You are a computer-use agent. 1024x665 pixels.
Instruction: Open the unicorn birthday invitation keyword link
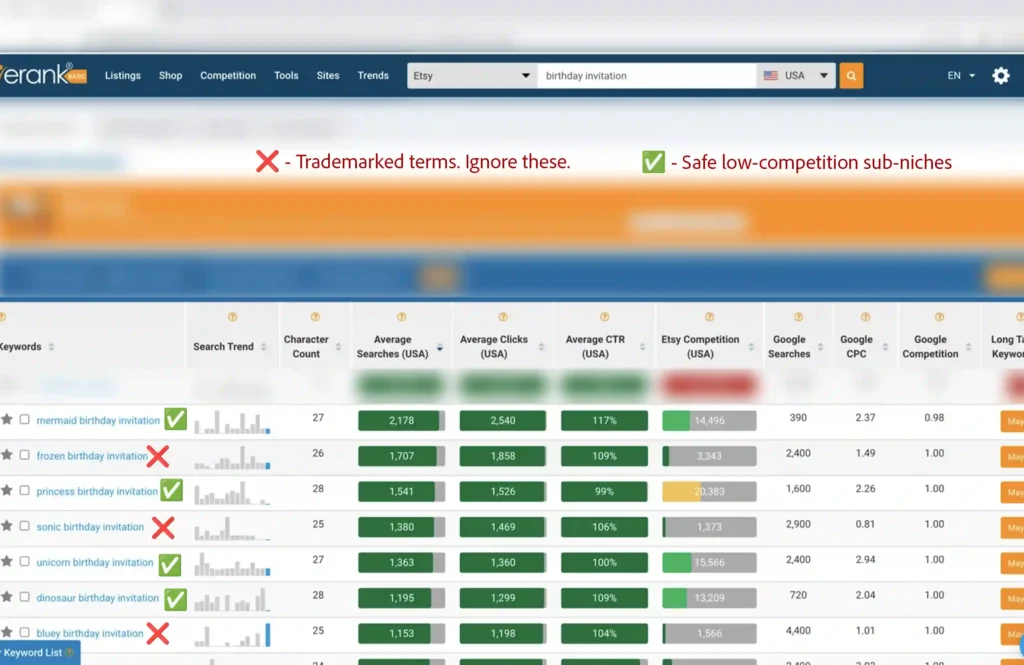(x=97, y=563)
